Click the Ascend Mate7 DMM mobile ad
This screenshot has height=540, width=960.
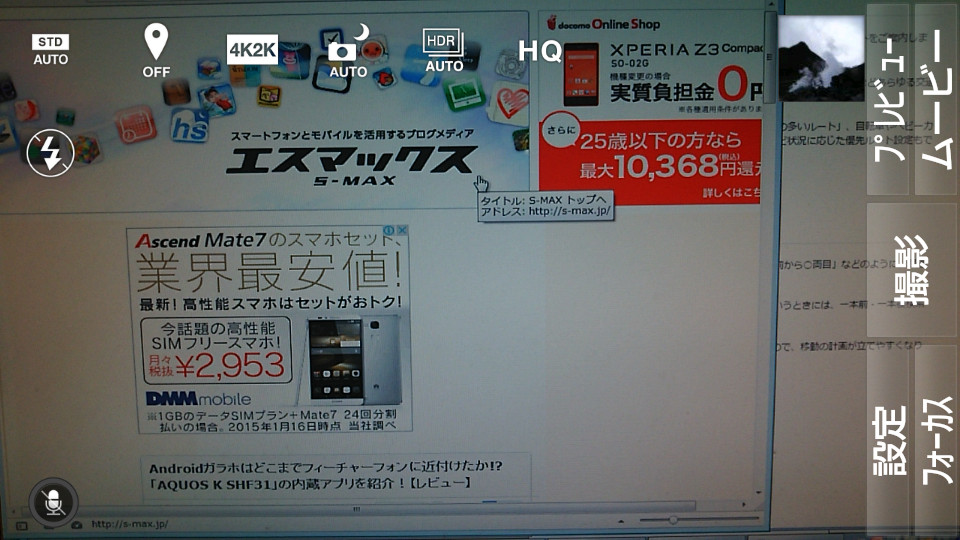269,329
